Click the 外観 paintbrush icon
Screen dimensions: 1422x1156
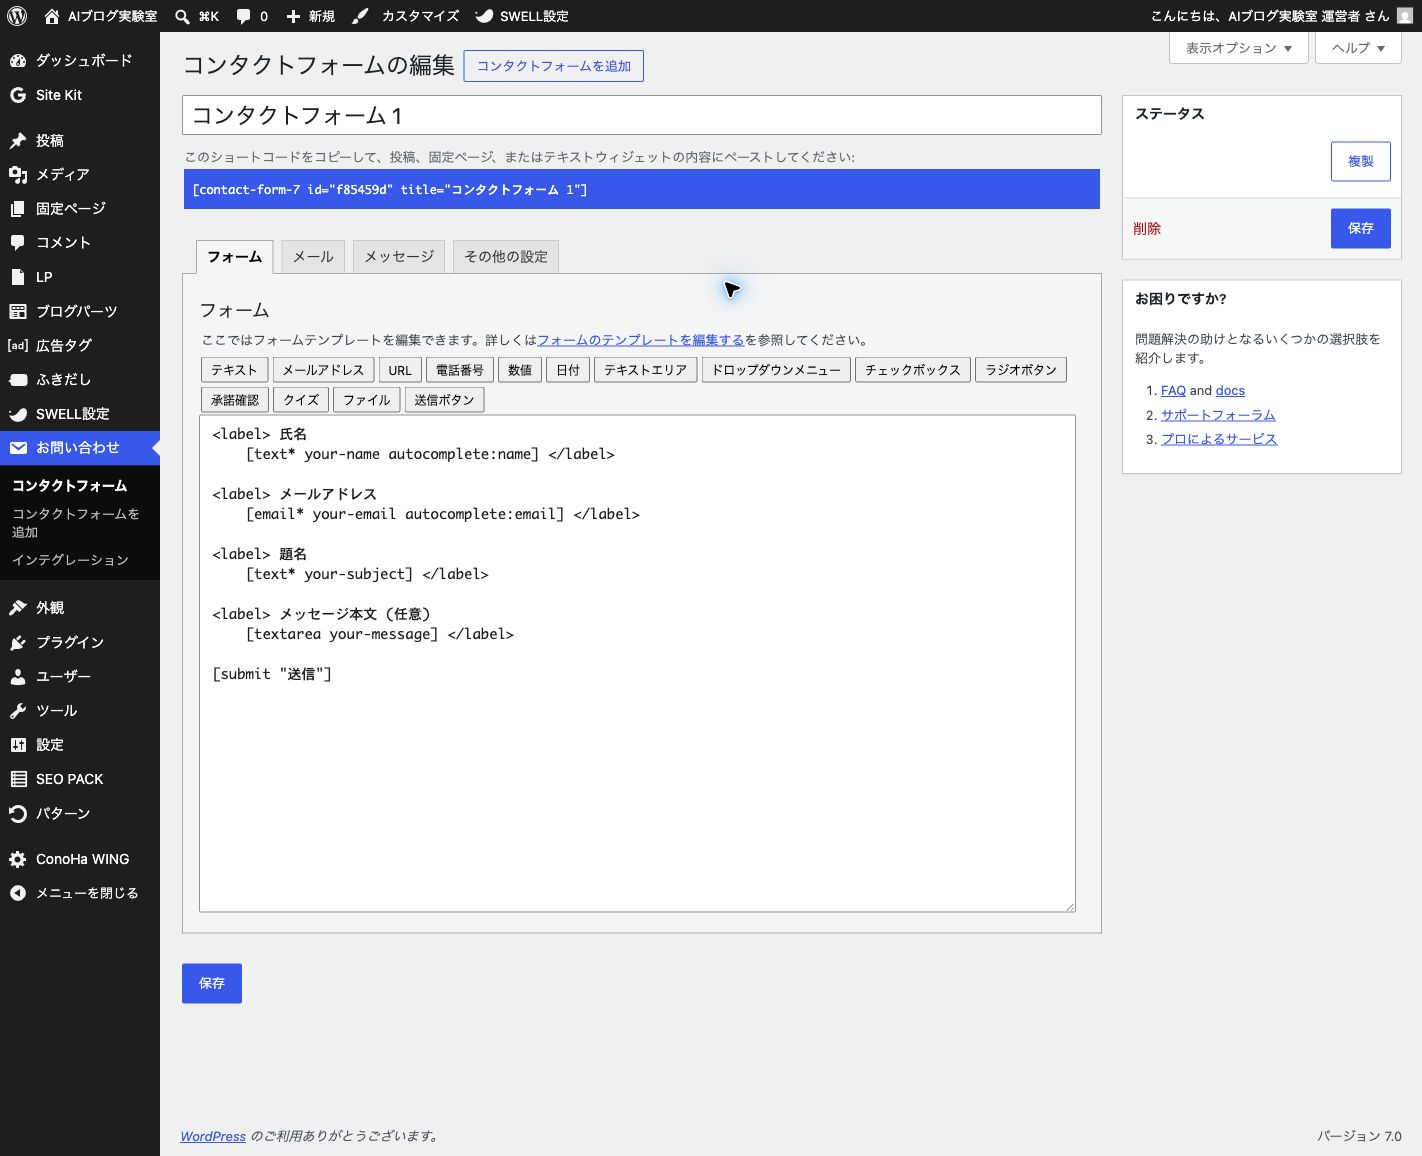point(18,608)
